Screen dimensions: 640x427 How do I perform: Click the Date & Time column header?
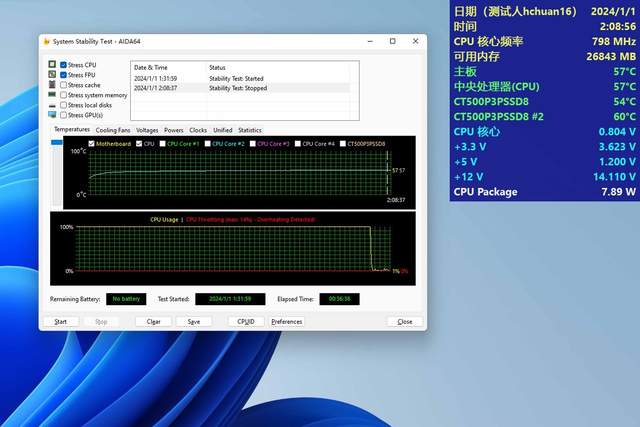169,67
